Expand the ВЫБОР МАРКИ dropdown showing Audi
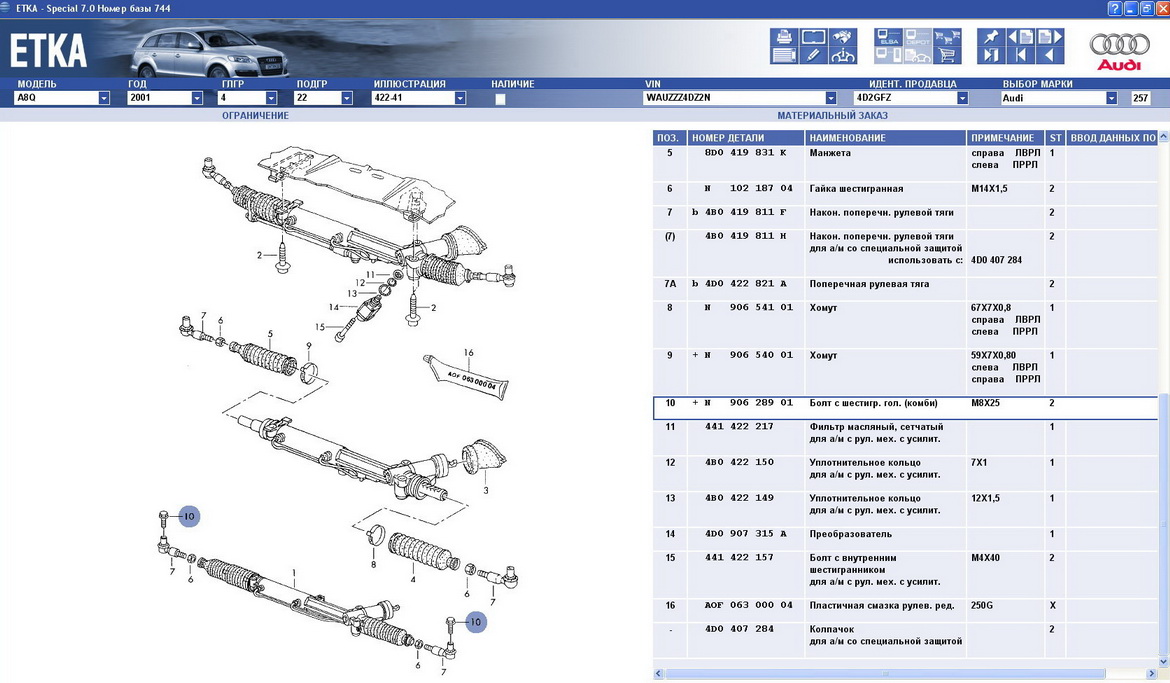Viewport: 1170px width, 683px height. (1111, 98)
